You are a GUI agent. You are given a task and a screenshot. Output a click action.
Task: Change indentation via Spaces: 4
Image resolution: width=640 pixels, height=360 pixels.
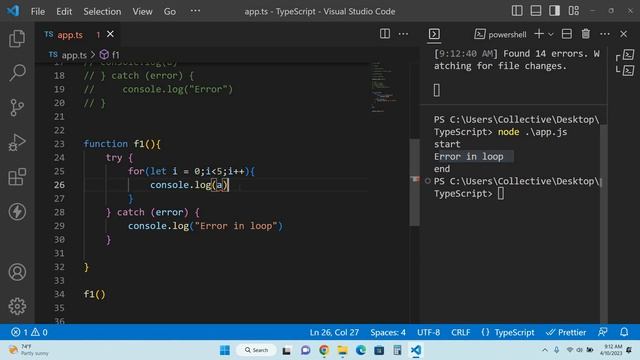click(388, 332)
